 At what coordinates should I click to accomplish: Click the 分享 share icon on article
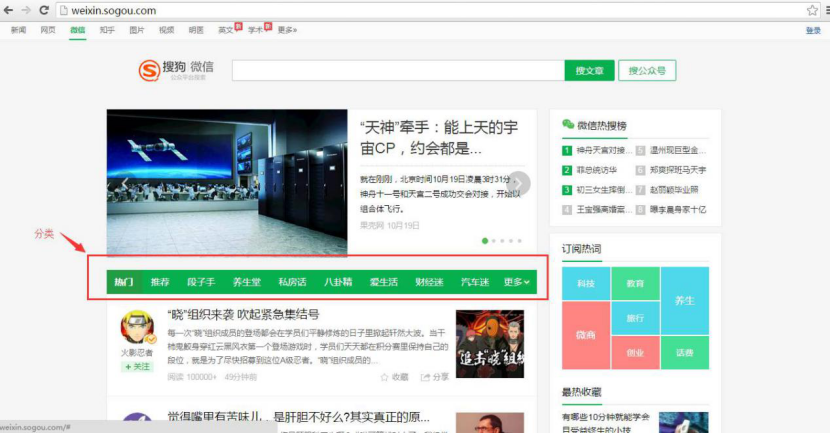(425, 377)
